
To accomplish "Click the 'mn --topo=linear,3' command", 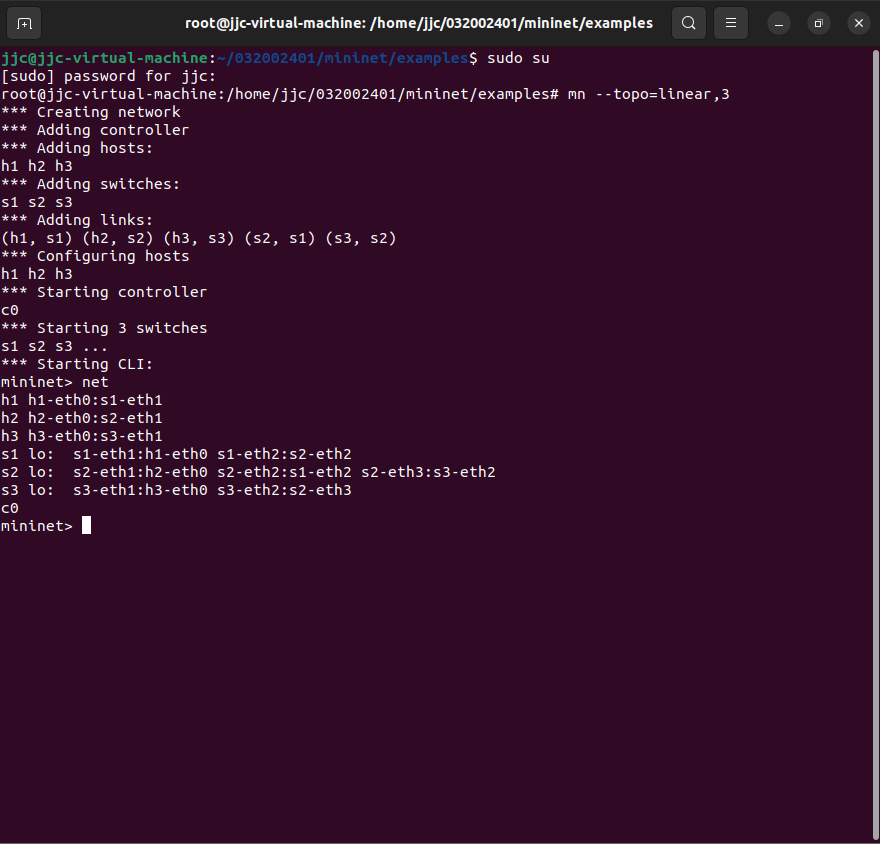I will pos(648,94).
